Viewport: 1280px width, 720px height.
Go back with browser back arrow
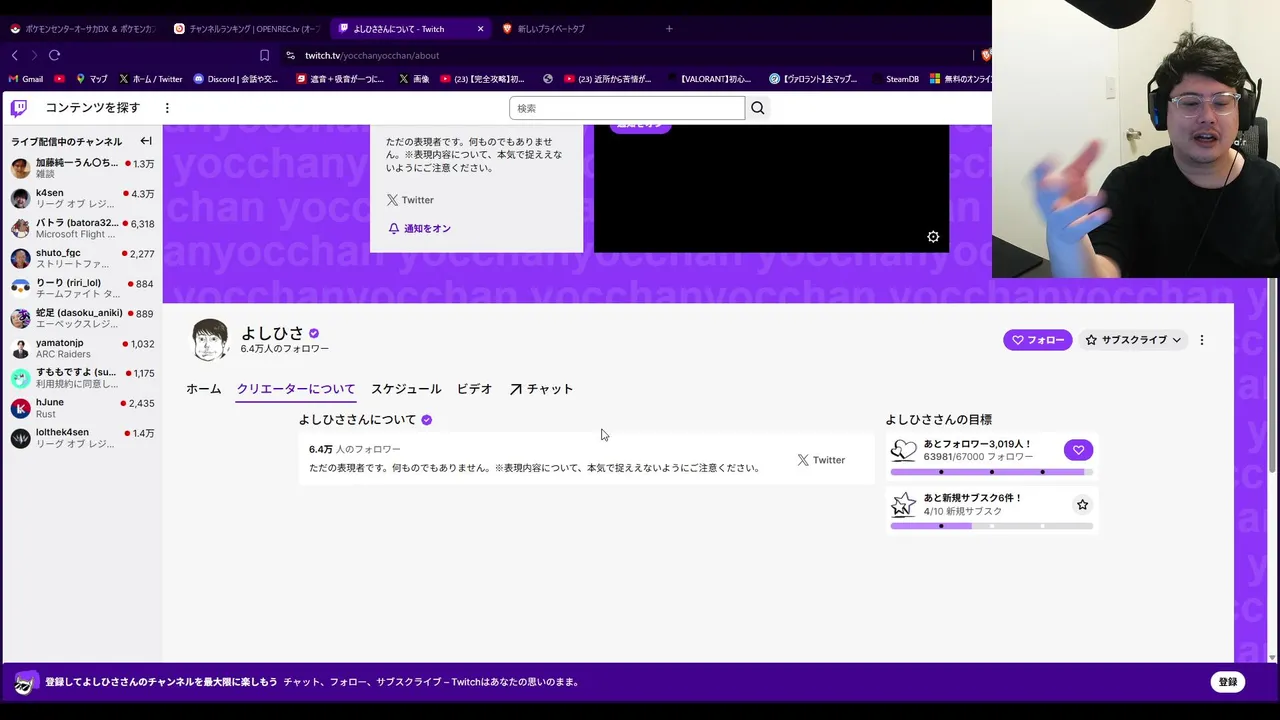tap(15, 55)
